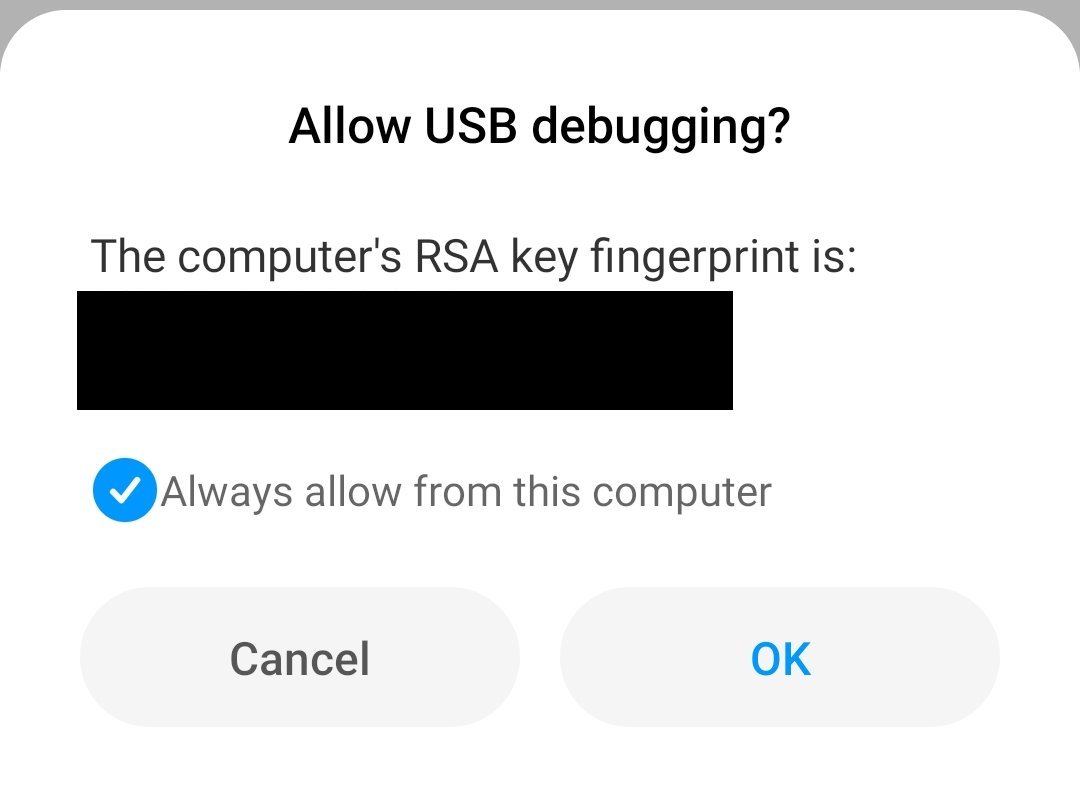
Task: Approve the computer's RSA key
Action: coord(780,657)
